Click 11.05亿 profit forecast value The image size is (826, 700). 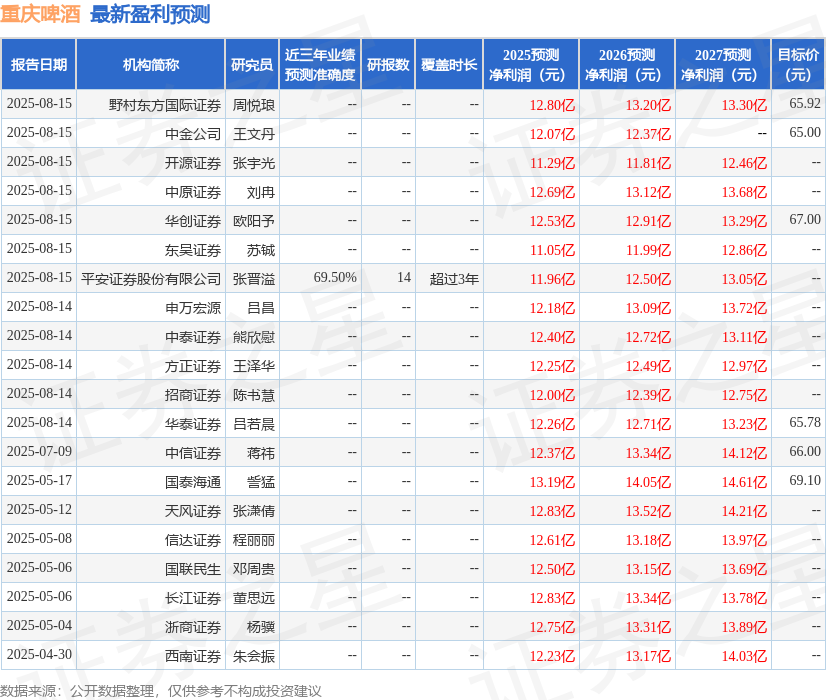[552, 250]
